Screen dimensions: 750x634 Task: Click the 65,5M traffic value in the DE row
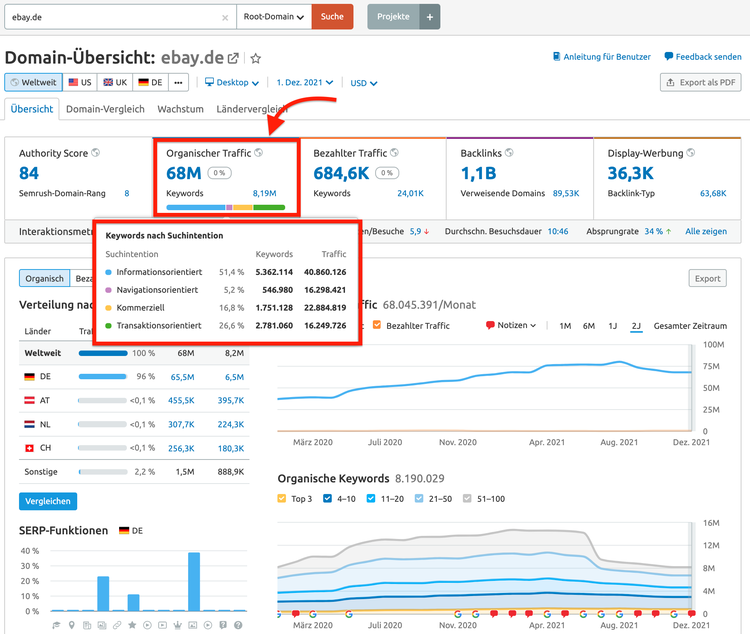[181, 377]
